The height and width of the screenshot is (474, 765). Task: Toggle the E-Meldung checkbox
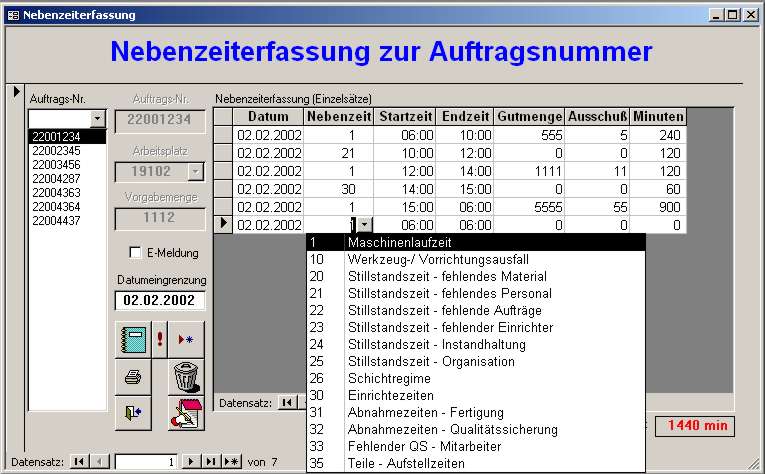tap(136, 253)
